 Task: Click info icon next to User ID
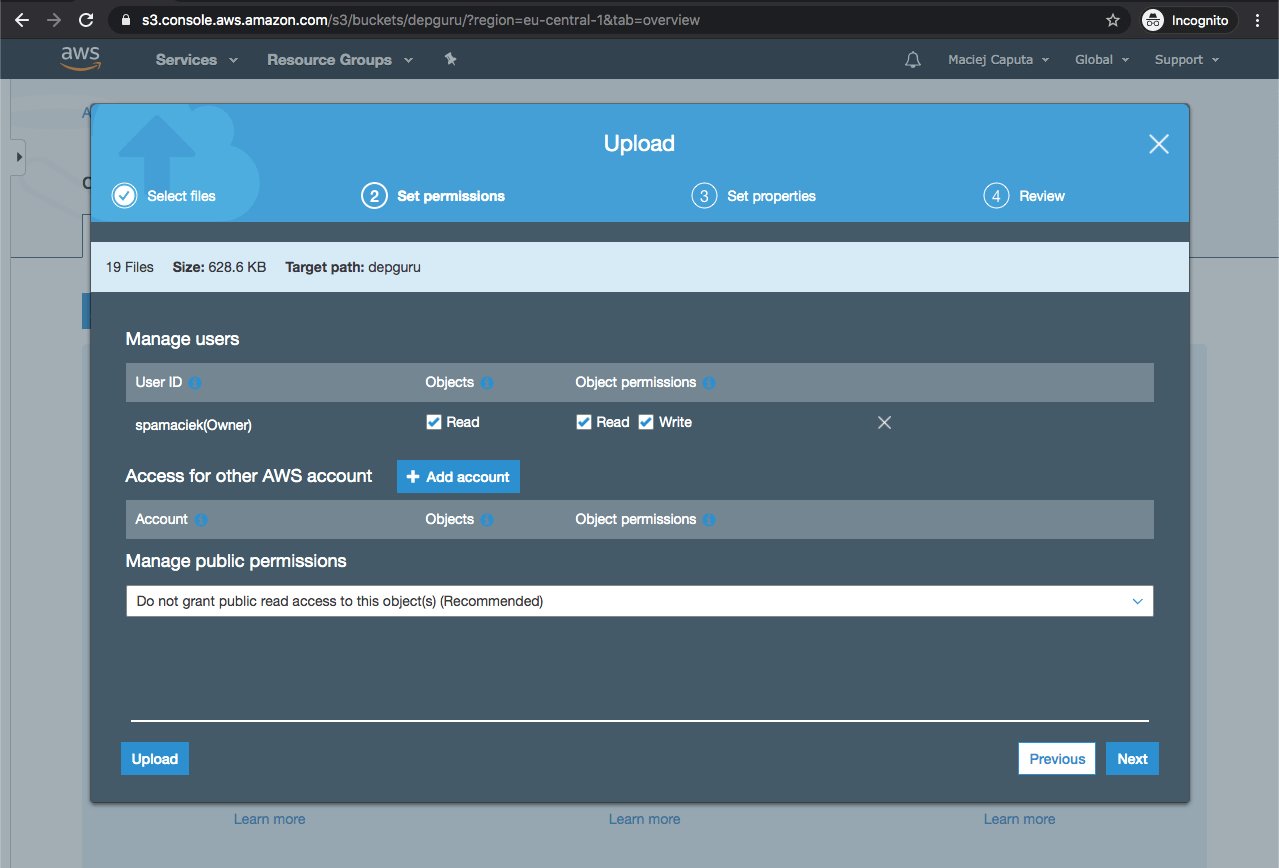pos(195,383)
